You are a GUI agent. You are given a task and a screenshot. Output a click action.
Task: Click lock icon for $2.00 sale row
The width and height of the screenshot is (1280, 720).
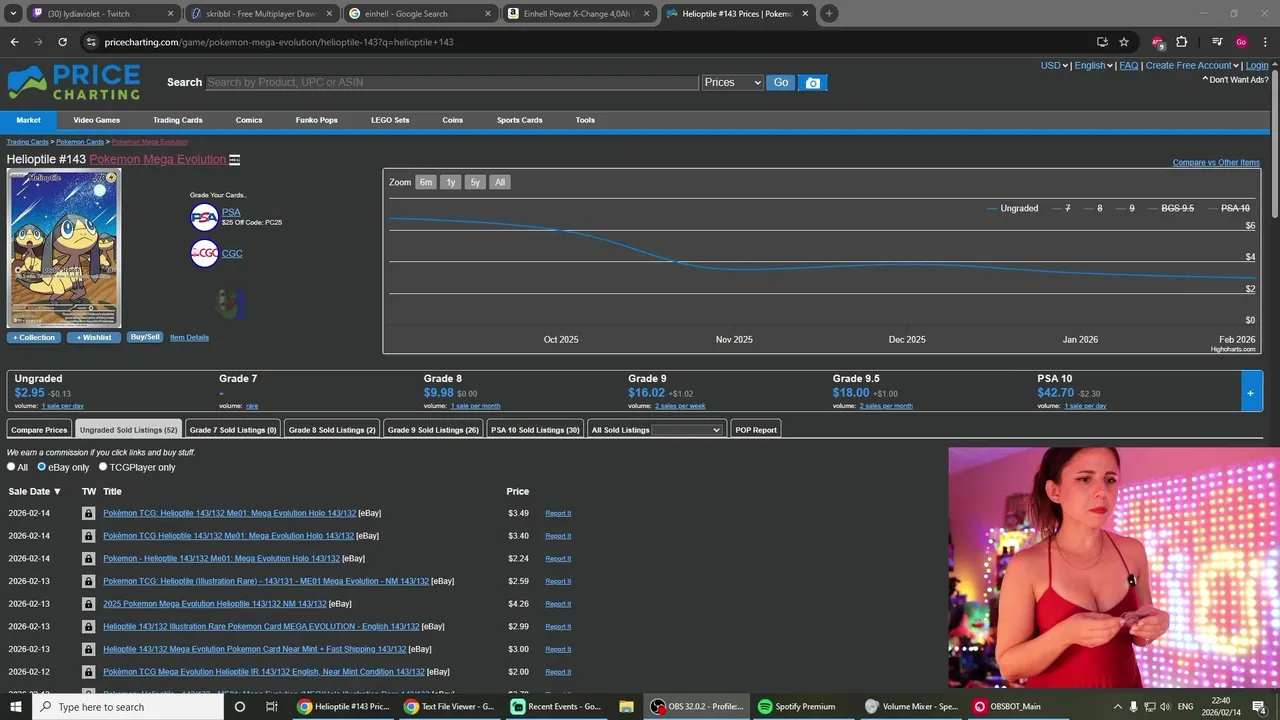coord(88,672)
